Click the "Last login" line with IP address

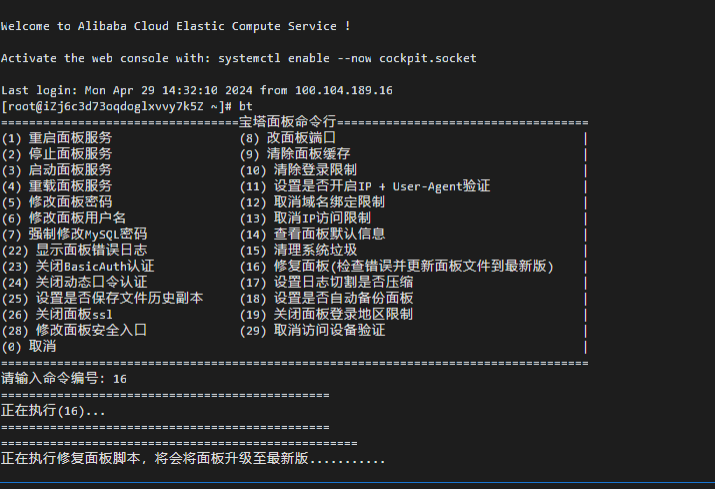(x=197, y=90)
